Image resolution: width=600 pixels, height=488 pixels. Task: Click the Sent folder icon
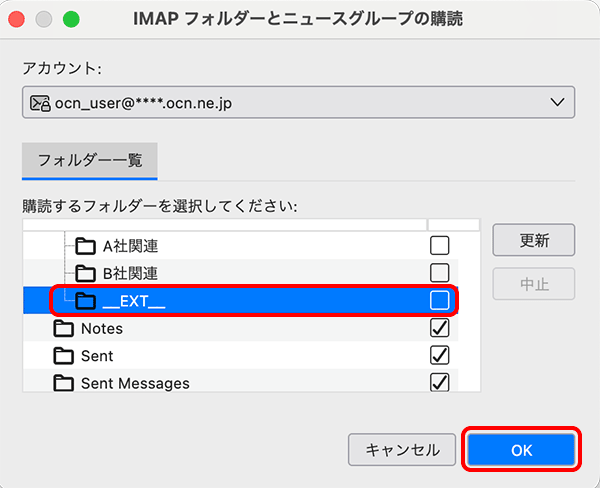coord(65,355)
